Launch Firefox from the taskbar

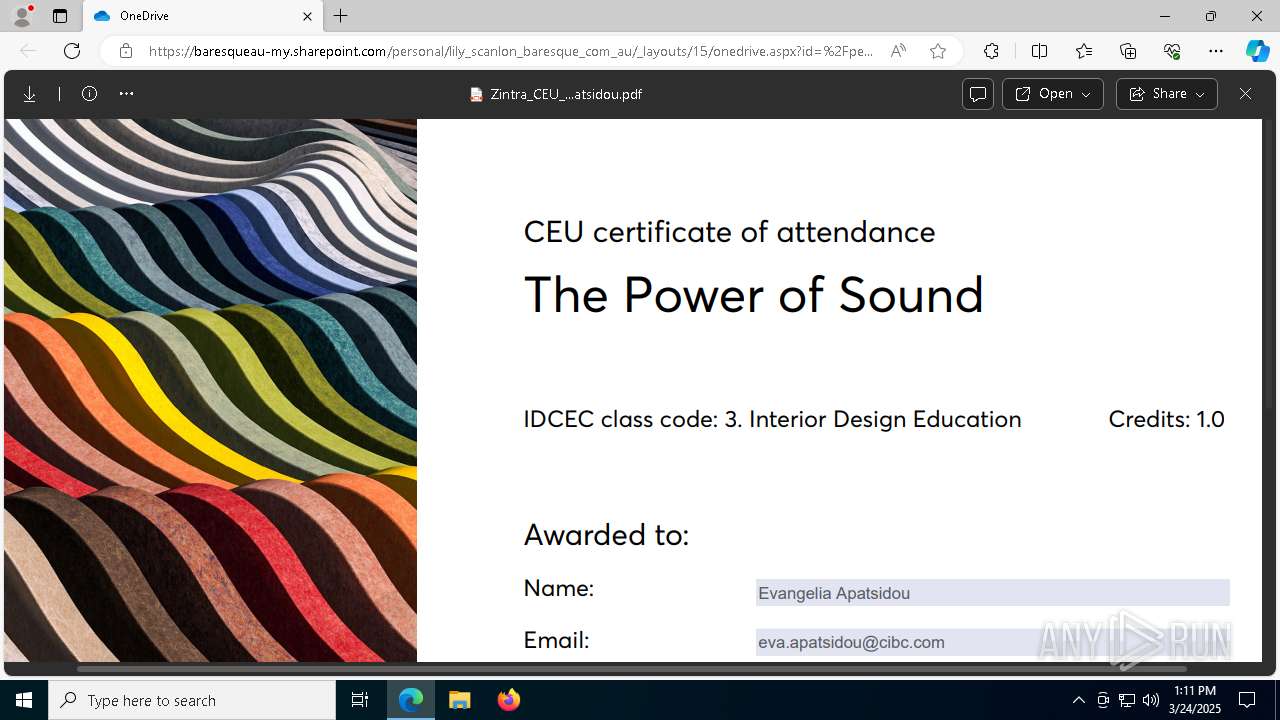508,700
